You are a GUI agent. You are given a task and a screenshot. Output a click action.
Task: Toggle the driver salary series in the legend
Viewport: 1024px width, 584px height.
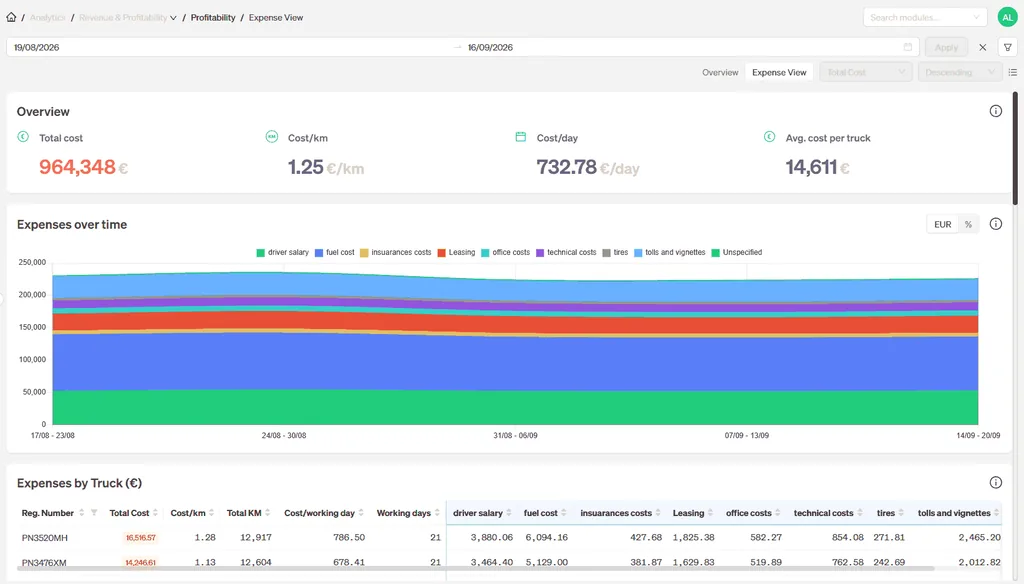pyautogui.click(x=282, y=252)
